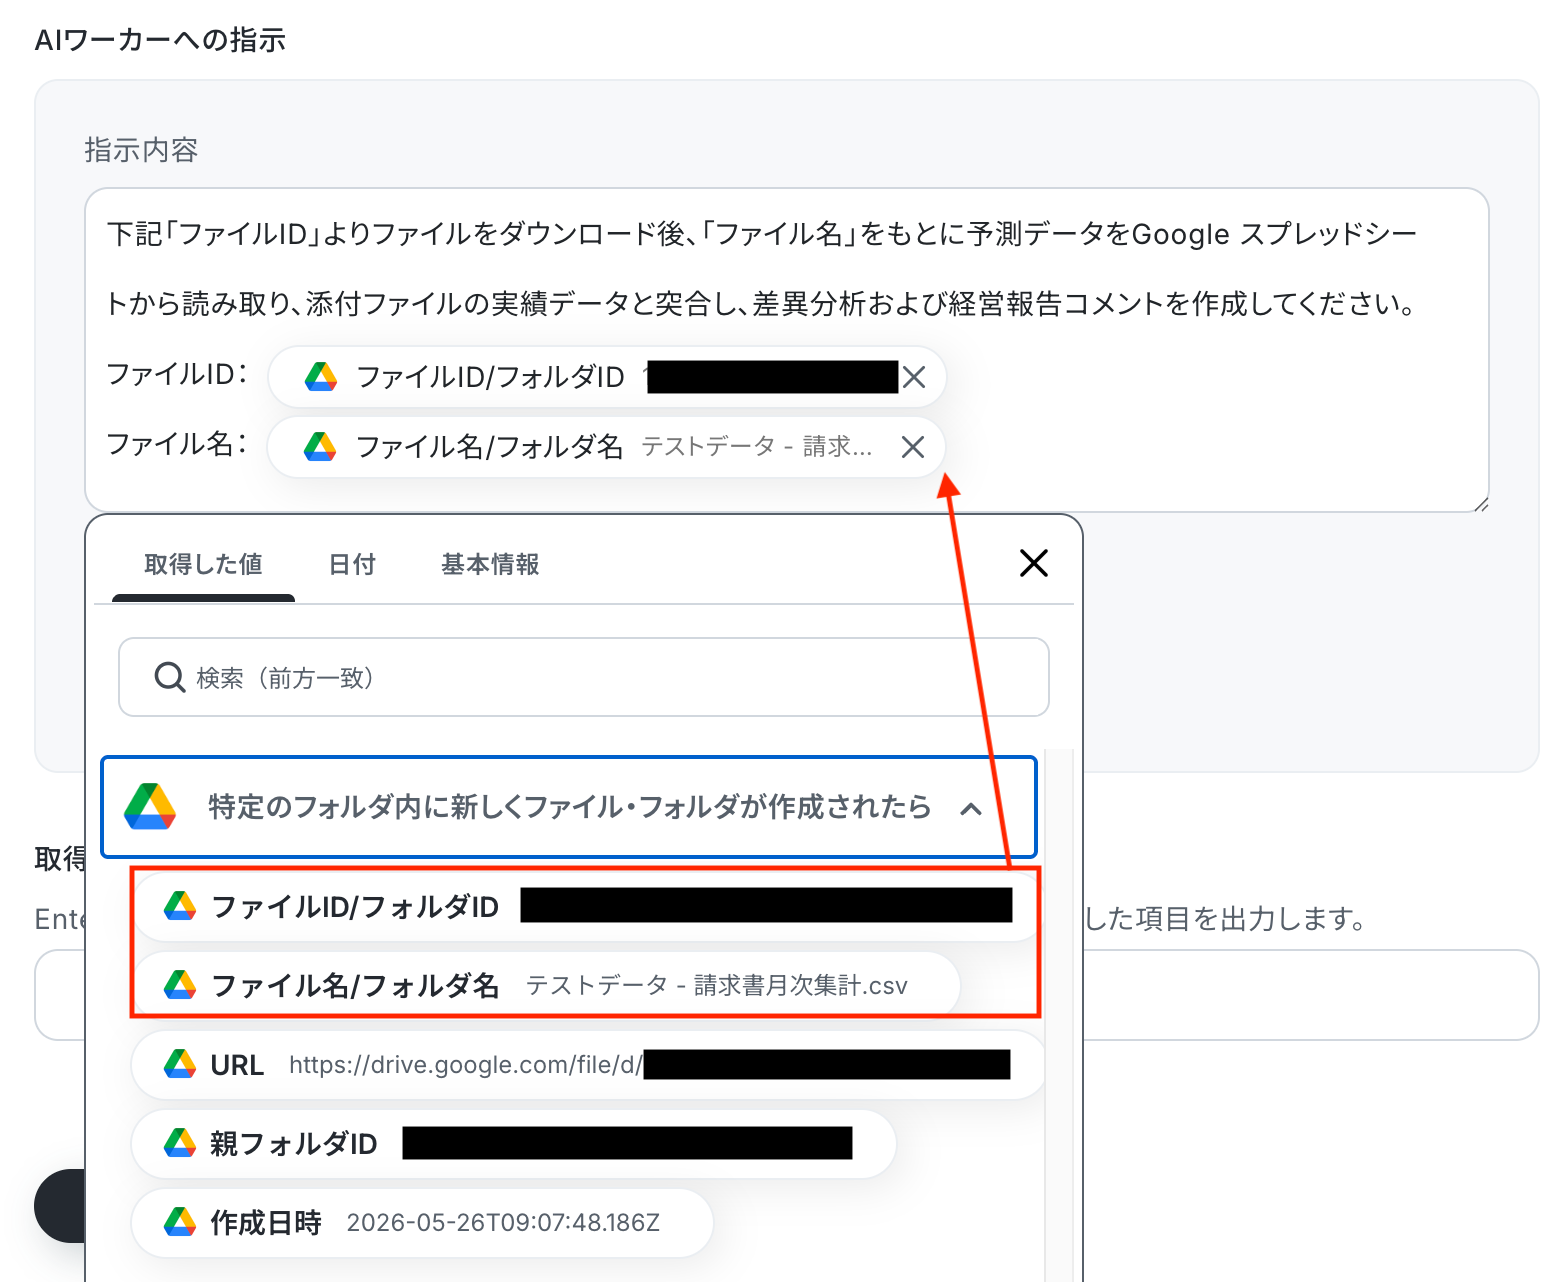Click the Drive icon beside 親フォルダID
1560x1282 pixels.
(180, 1143)
